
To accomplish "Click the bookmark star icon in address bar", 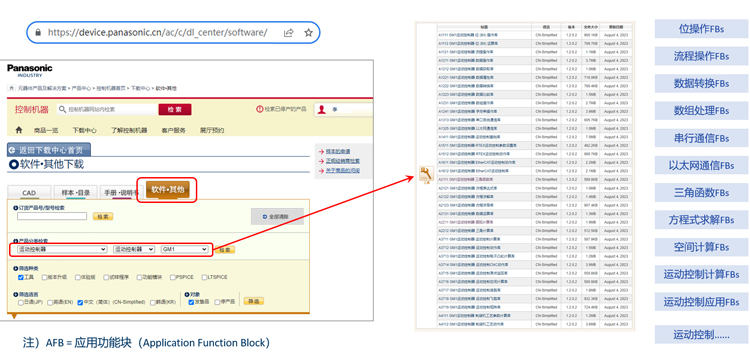I will [x=309, y=33].
